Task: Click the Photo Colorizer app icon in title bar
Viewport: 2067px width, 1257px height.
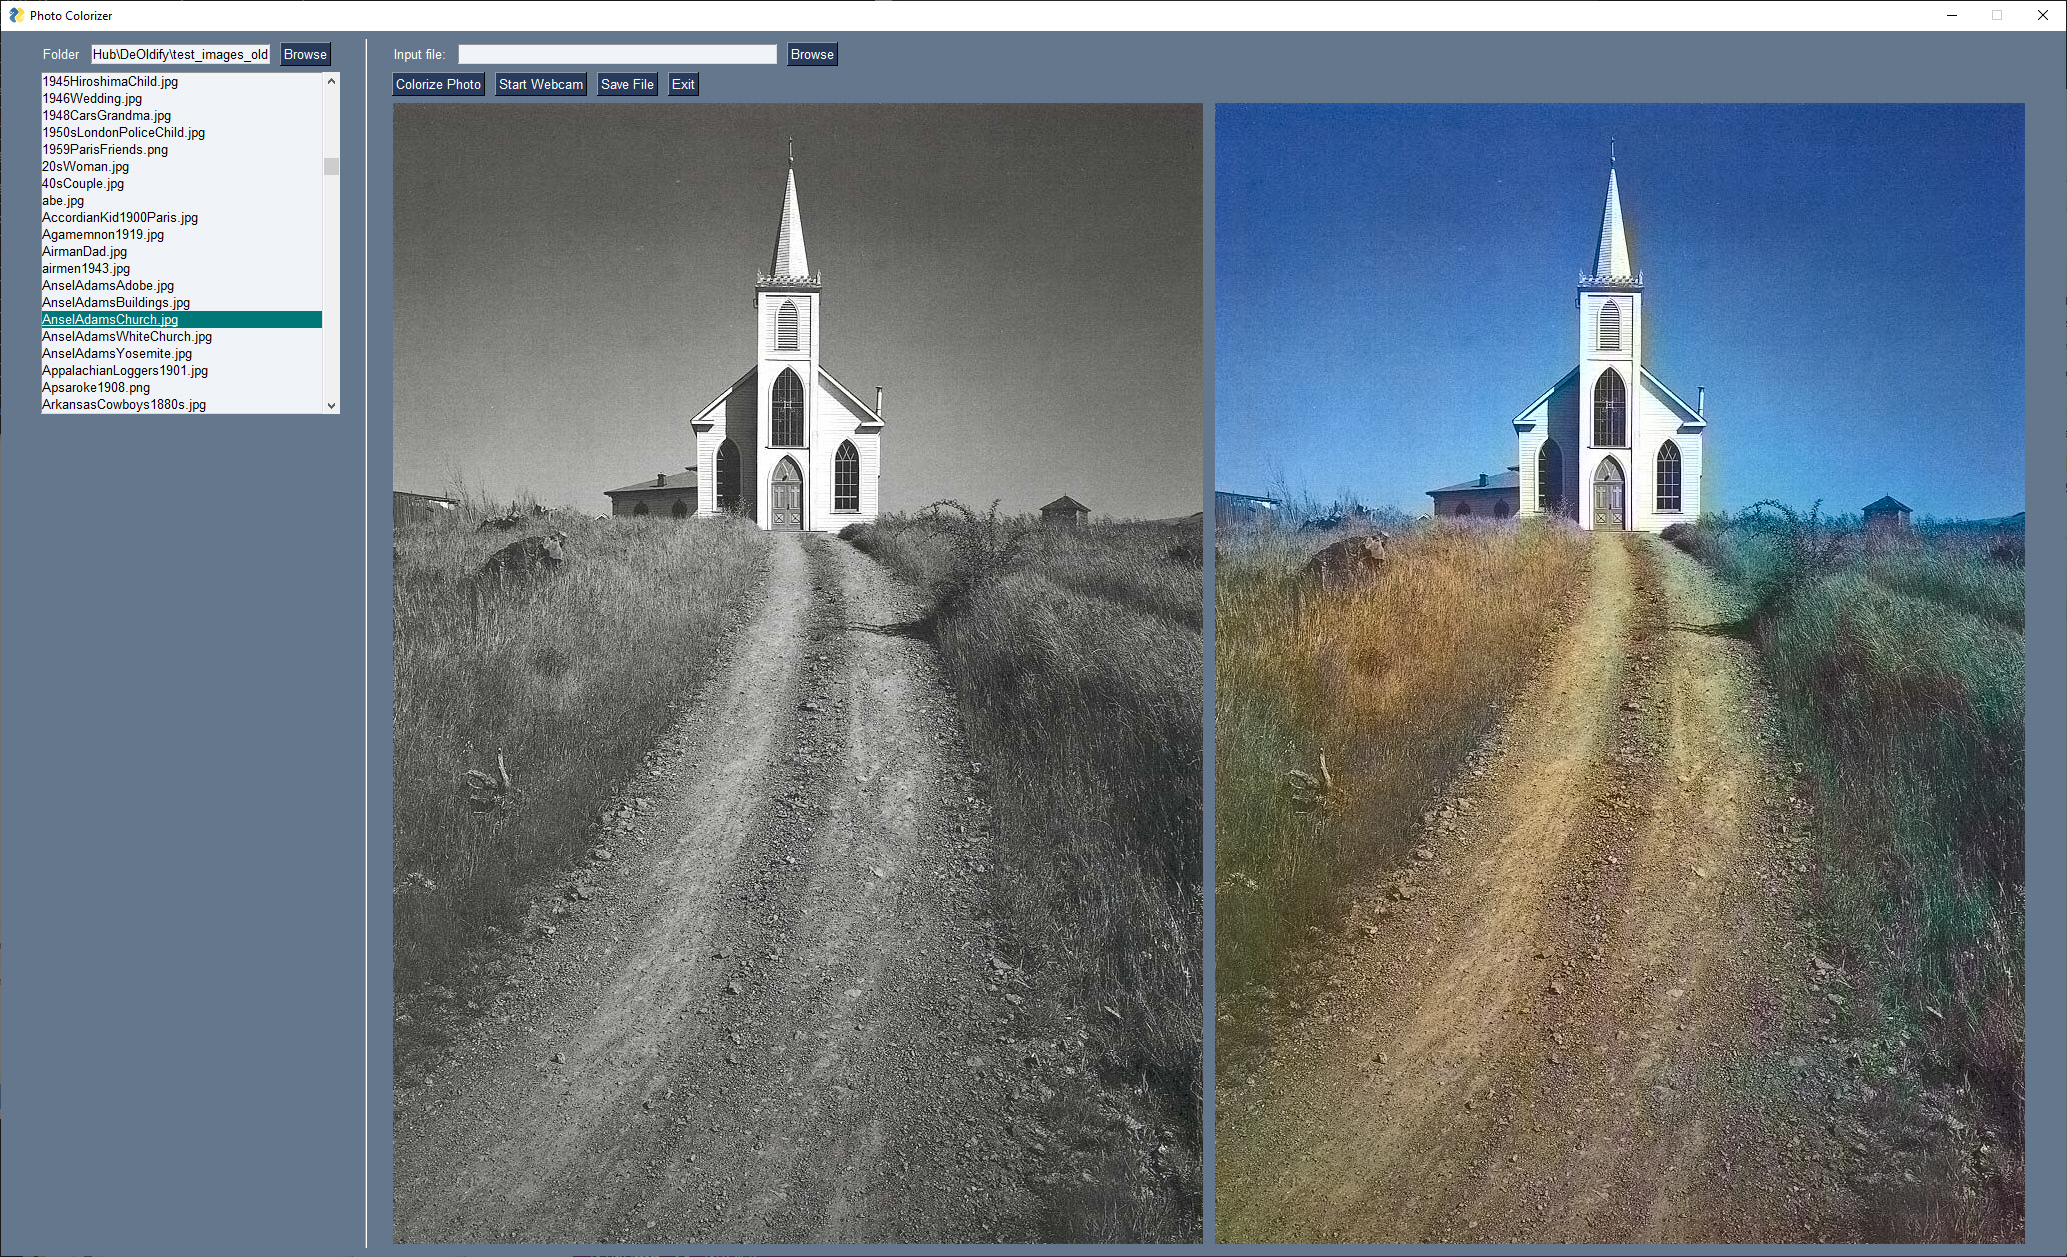Action: pyautogui.click(x=16, y=15)
